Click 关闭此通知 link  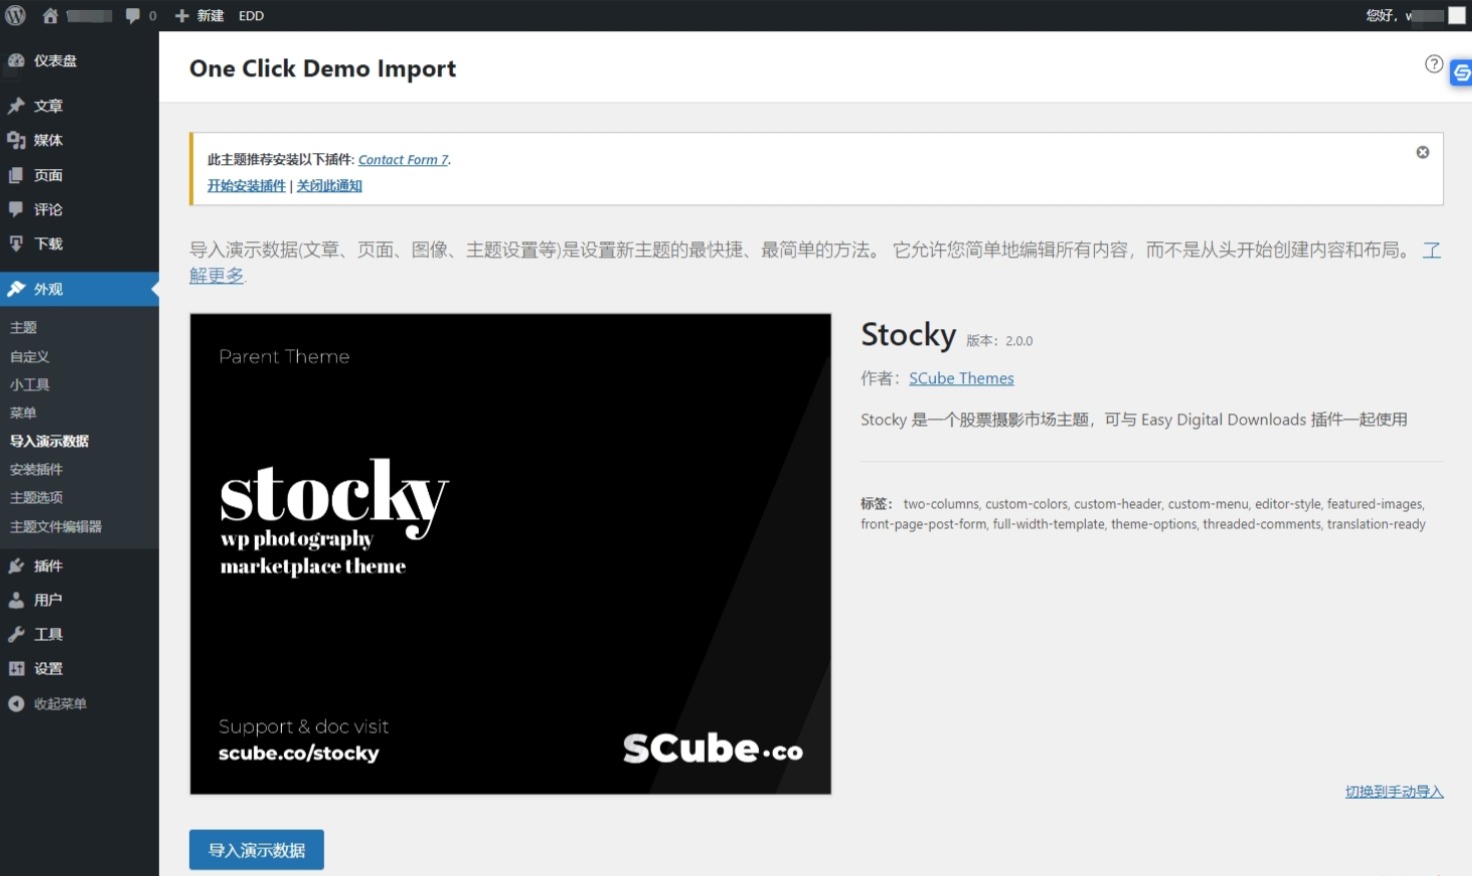tap(329, 185)
